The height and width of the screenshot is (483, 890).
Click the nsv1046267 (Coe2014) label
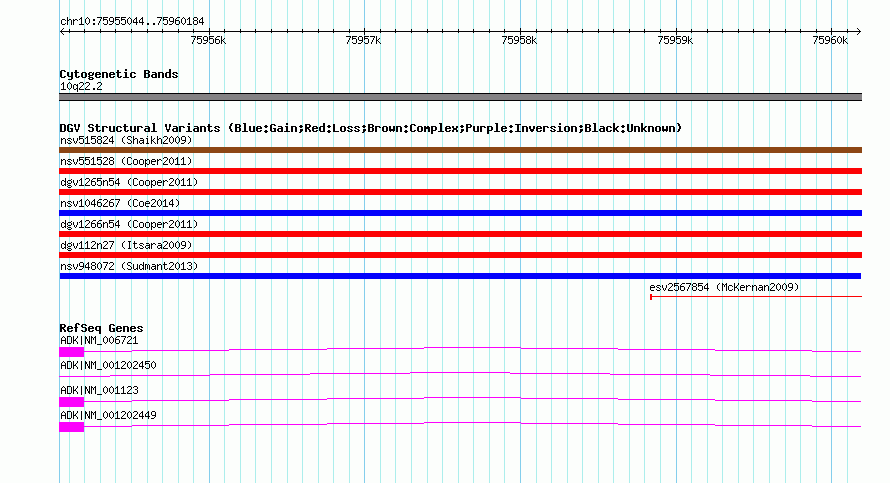[x=120, y=203]
